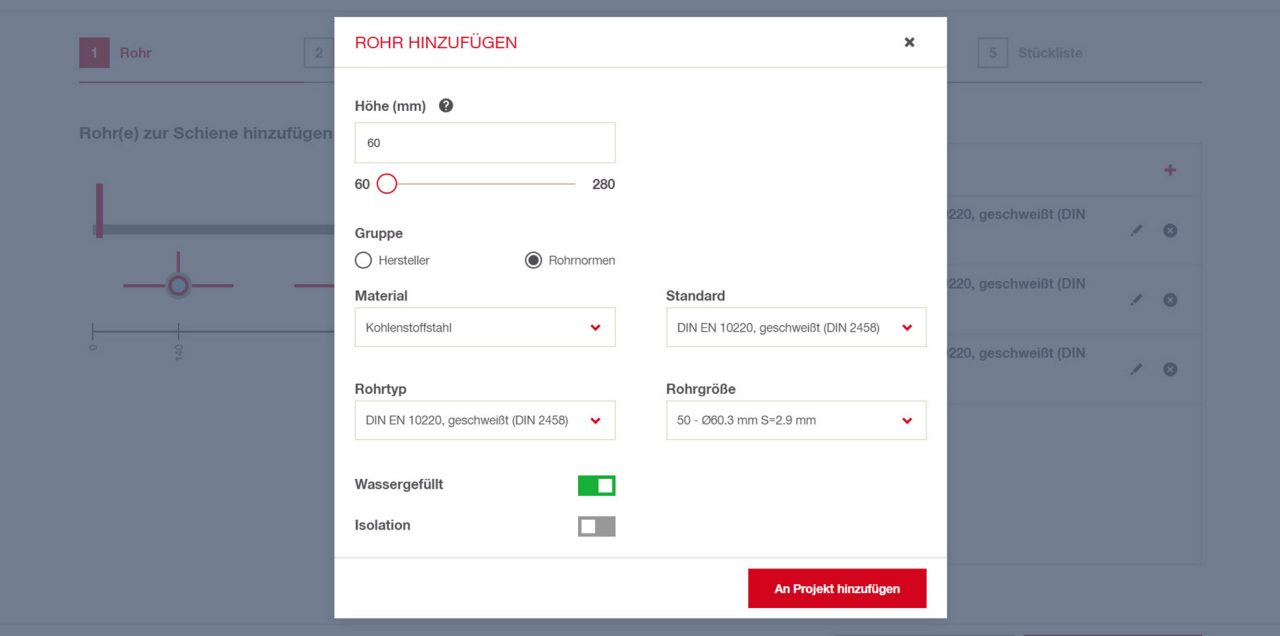This screenshot has width=1280, height=636.
Task: Choose a size in Rohrgröße dropdown
Action: (x=796, y=420)
